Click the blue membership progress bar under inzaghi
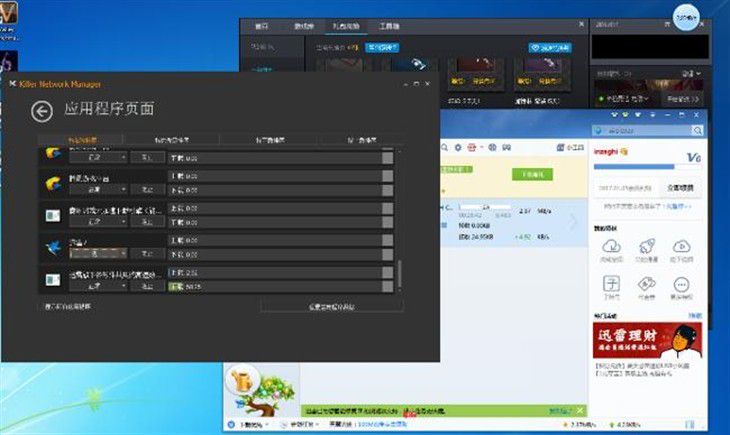Image resolution: width=730 pixels, height=435 pixels. click(x=647, y=166)
